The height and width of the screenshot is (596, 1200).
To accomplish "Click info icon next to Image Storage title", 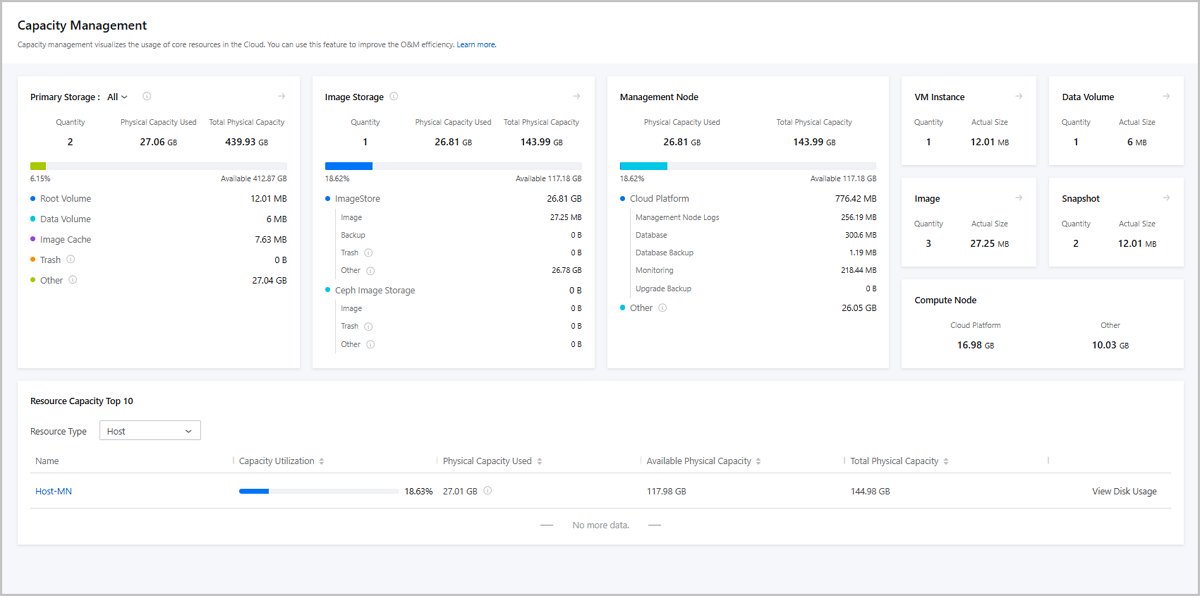I will point(394,97).
